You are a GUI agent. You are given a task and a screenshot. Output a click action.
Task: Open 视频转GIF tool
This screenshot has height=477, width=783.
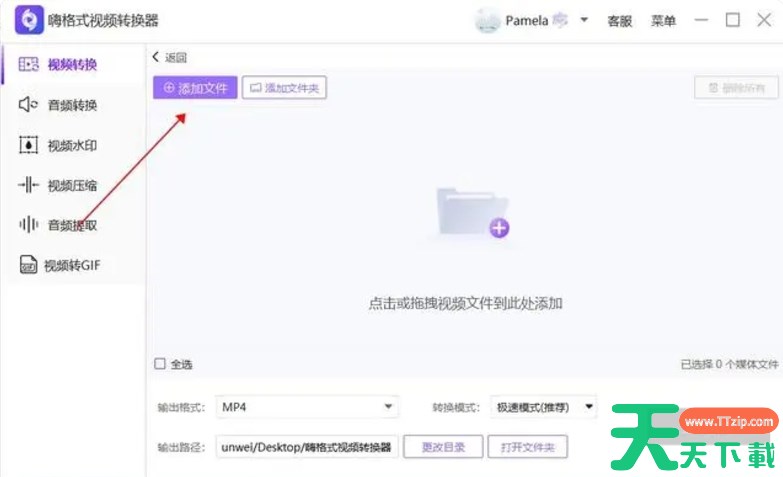click(60, 265)
